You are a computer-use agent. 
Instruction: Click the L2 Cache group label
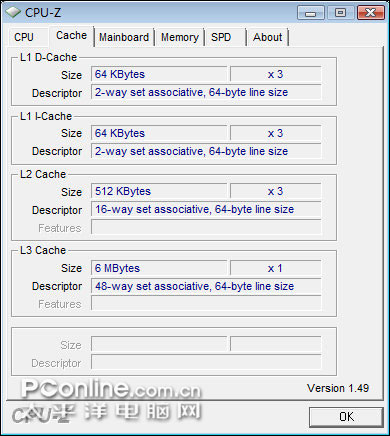pyautogui.click(x=43, y=174)
